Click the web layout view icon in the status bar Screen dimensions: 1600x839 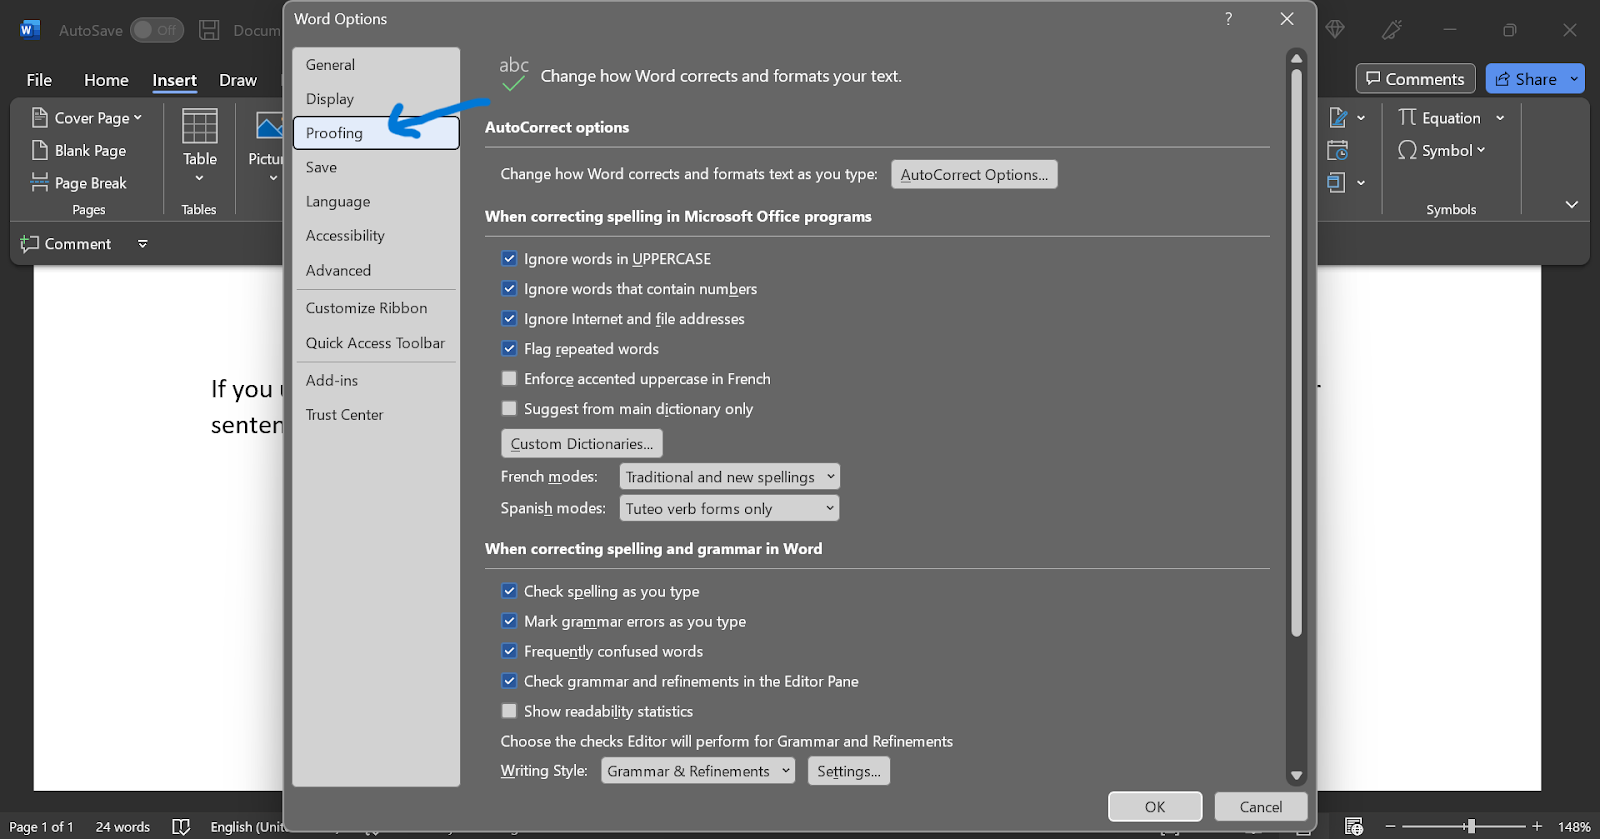[1354, 827]
